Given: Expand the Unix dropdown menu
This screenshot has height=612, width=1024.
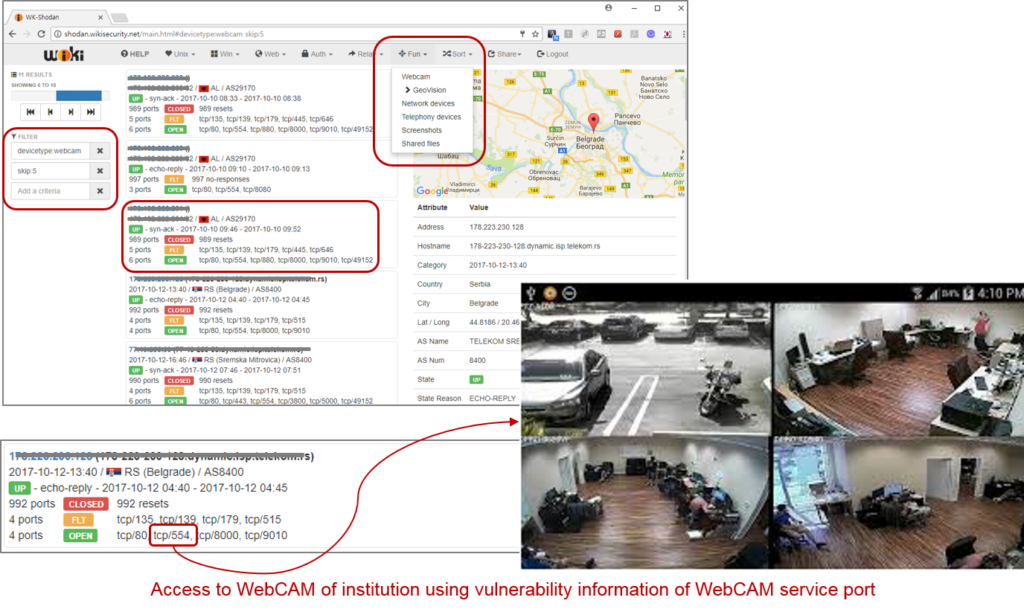Looking at the screenshot, I should [181, 54].
